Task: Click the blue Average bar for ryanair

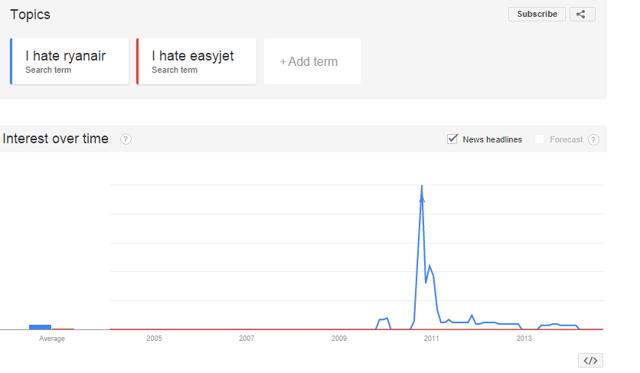Action: point(40,327)
